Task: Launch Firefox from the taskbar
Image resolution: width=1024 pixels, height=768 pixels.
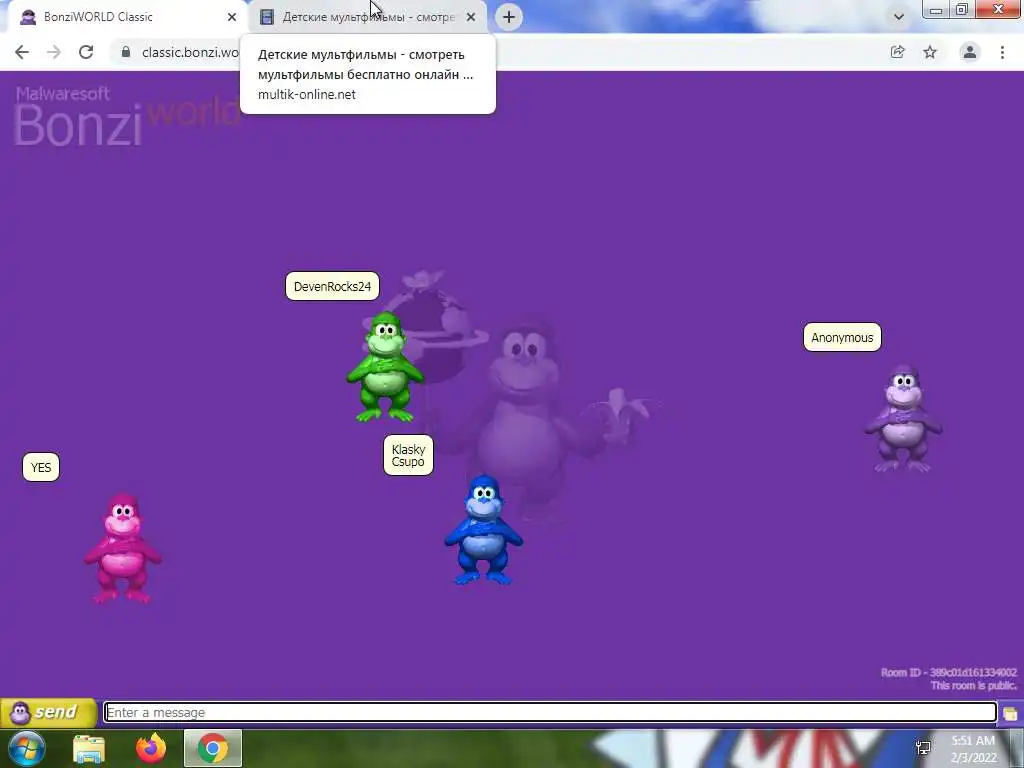Action: pos(151,748)
